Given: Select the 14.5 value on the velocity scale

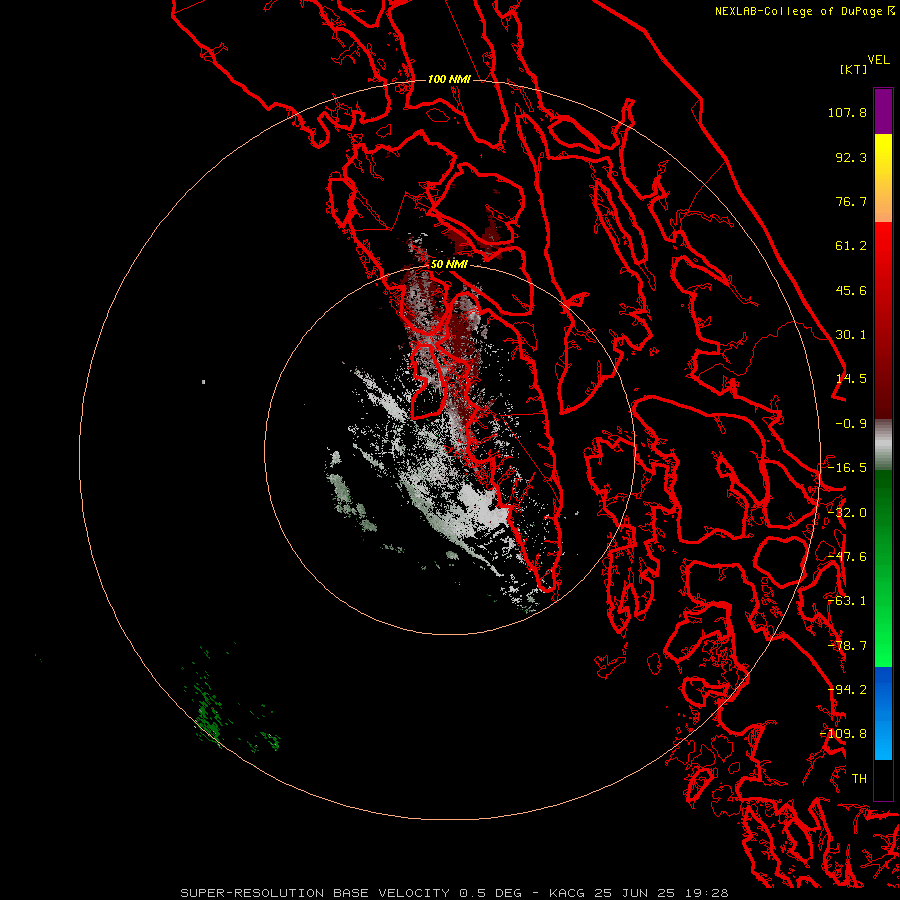Looking at the screenshot, I should click(851, 379).
